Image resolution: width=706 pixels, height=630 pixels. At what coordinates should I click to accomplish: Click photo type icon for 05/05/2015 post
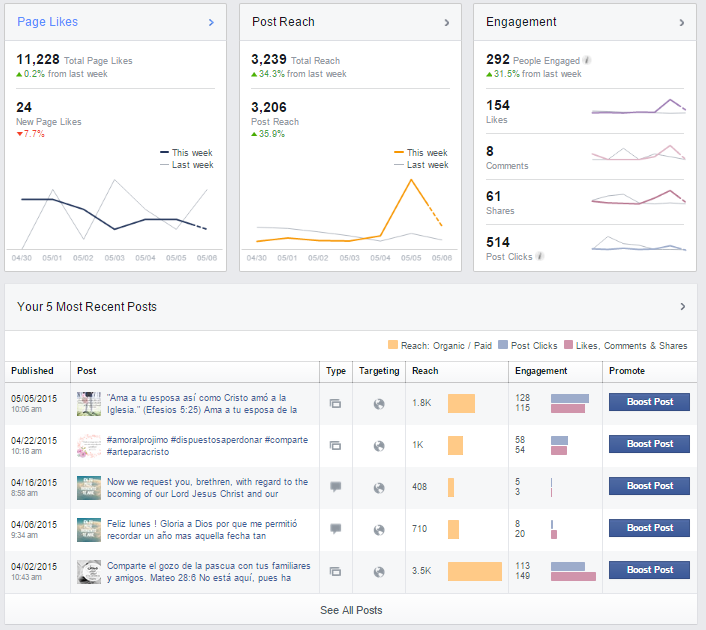click(x=335, y=403)
